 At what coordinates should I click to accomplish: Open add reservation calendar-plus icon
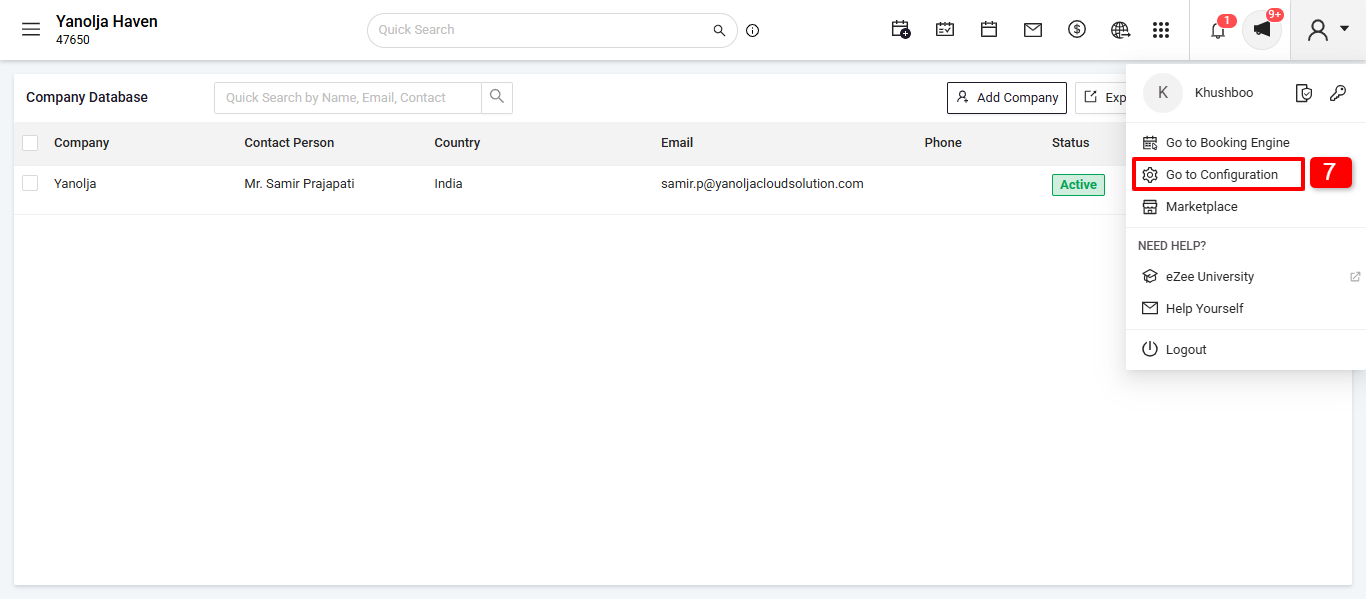pos(901,30)
